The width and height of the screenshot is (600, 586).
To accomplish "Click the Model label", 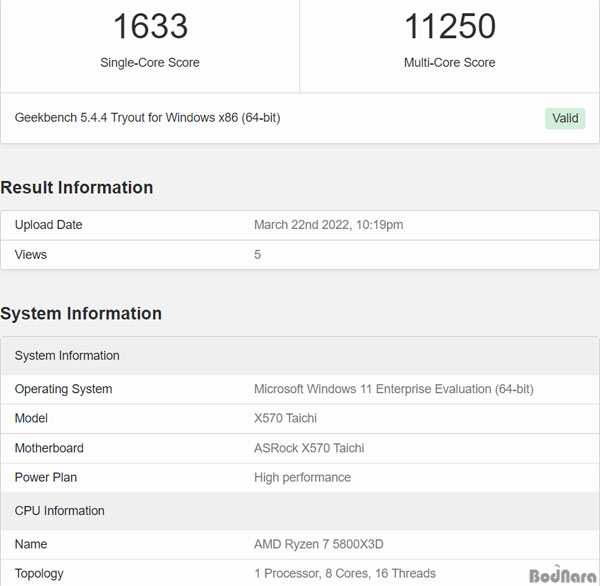I will (31, 418).
